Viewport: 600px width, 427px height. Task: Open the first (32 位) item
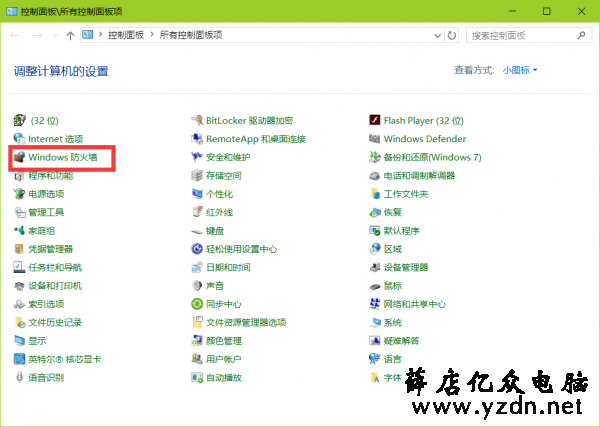pos(44,121)
